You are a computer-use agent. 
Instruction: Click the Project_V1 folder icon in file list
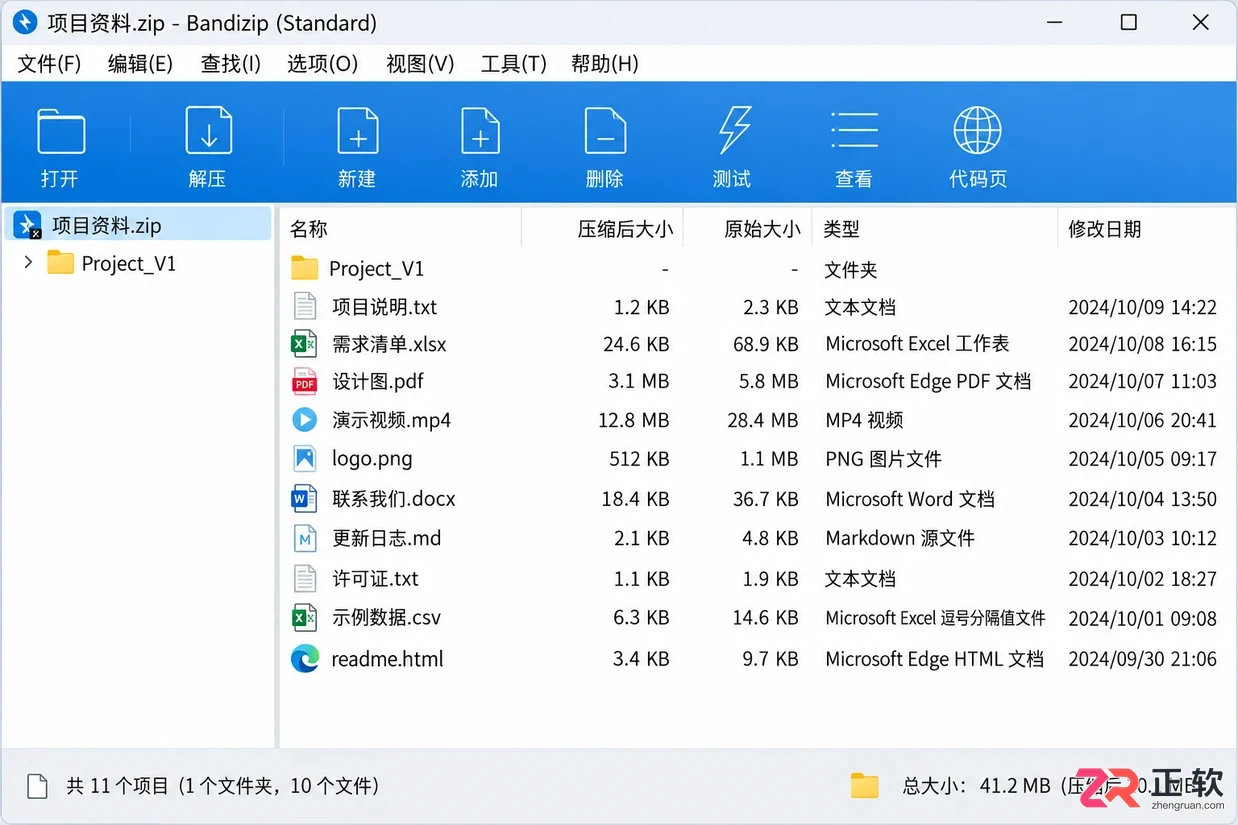coord(304,268)
